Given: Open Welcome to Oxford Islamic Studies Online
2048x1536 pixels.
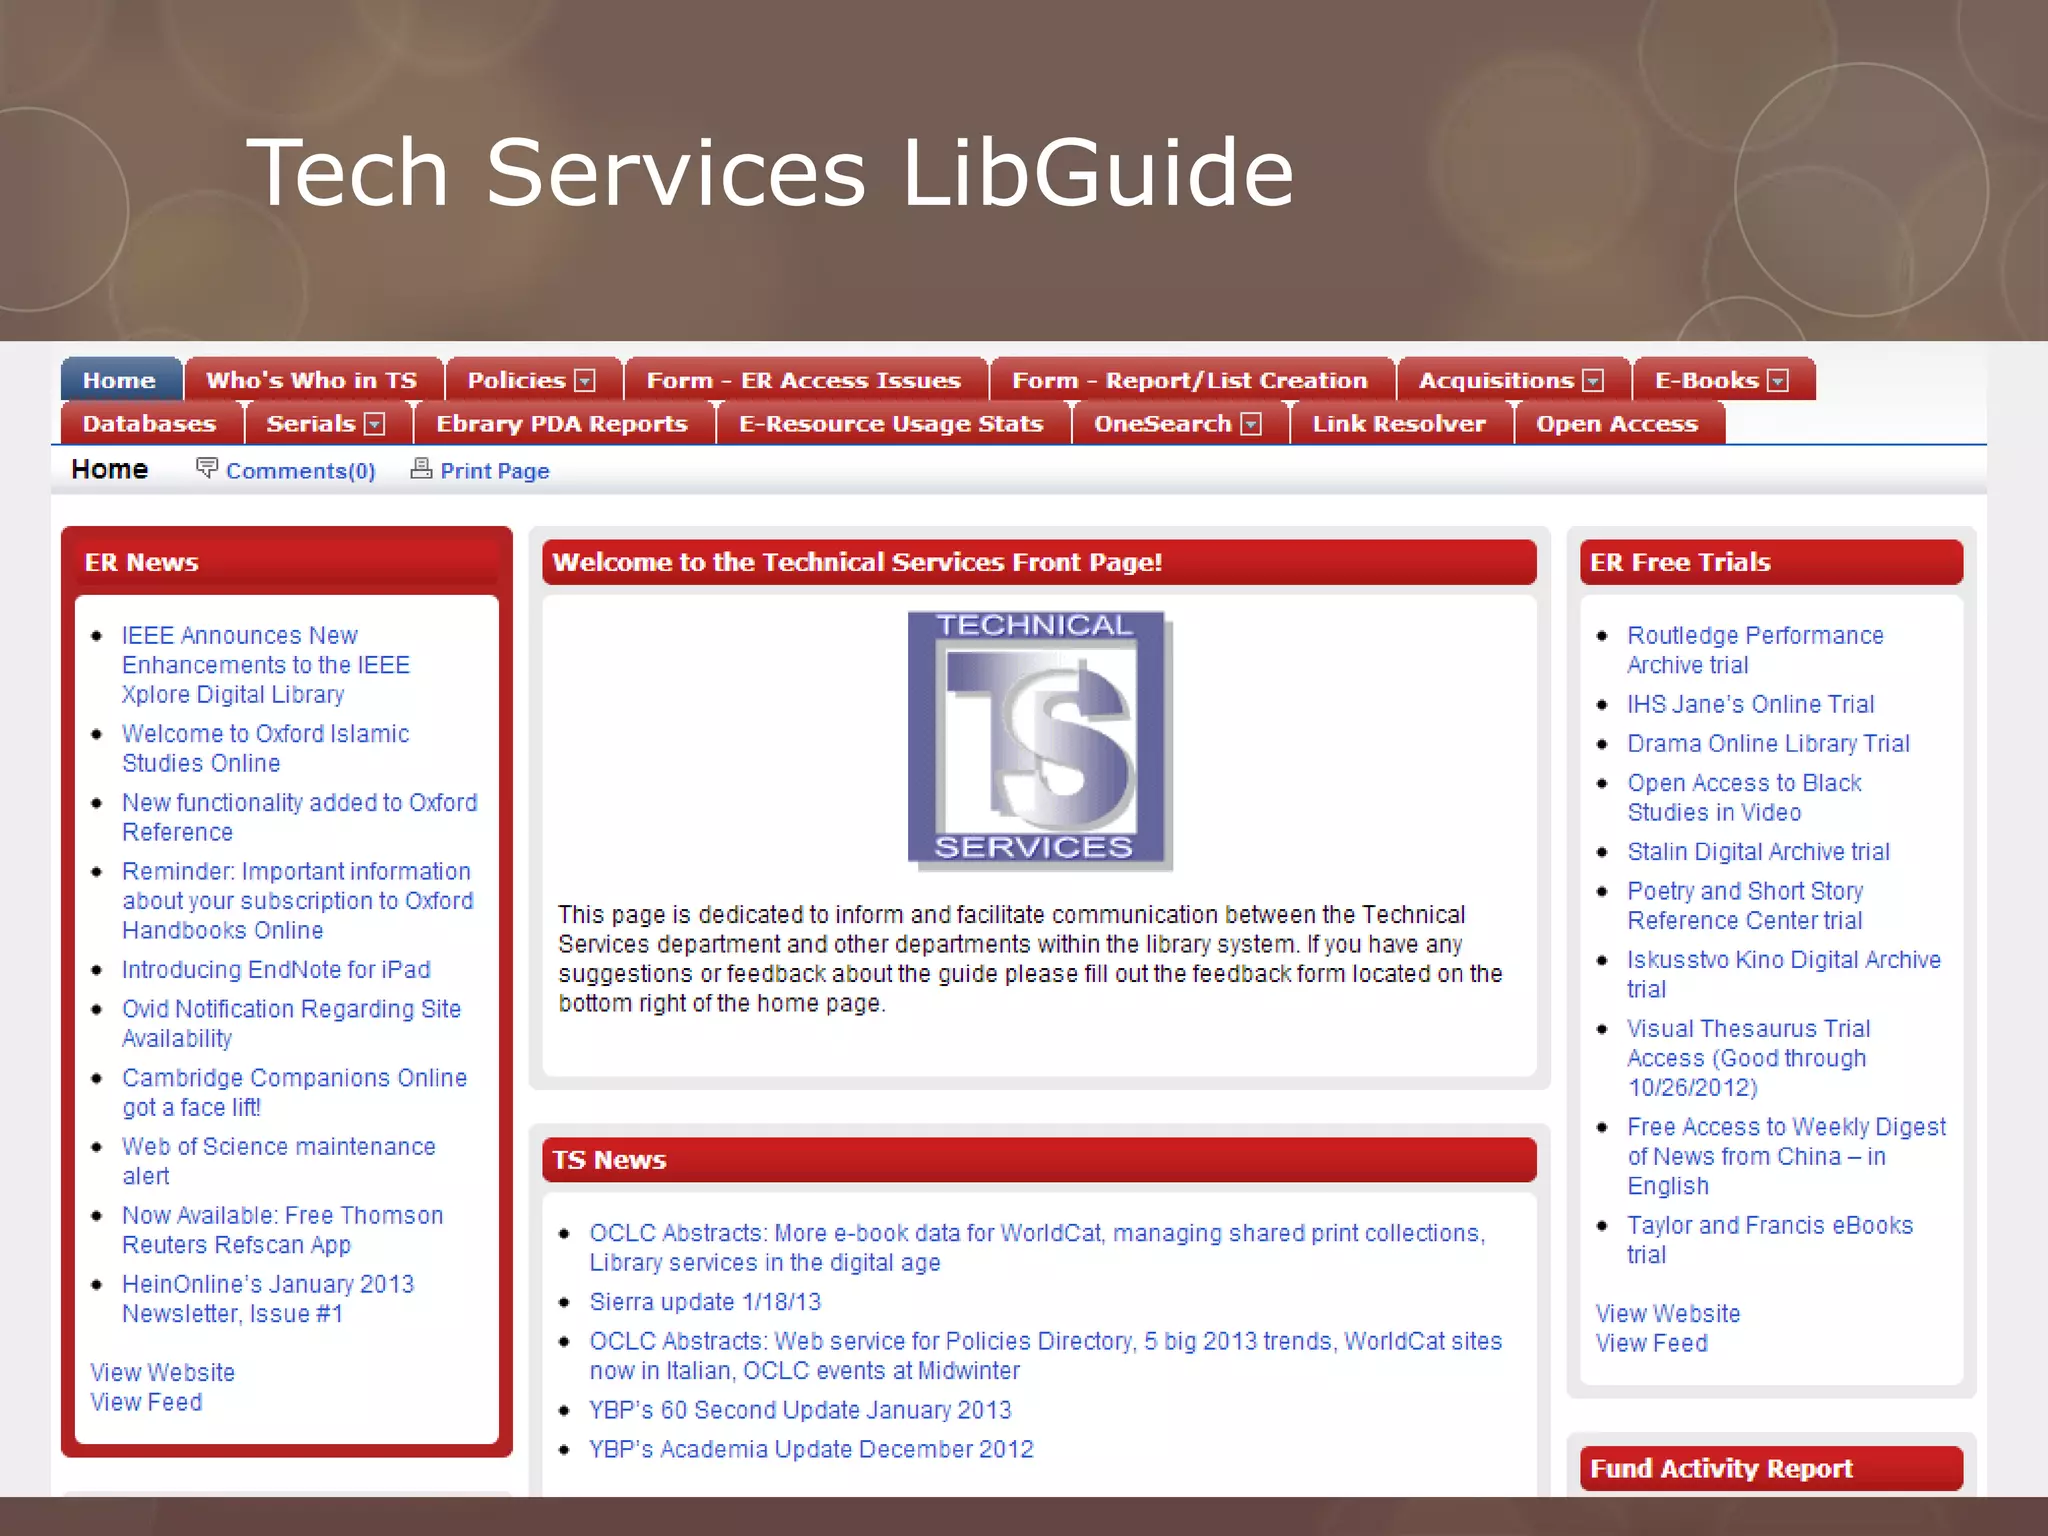Looking at the screenshot, I should click(x=266, y=748).
